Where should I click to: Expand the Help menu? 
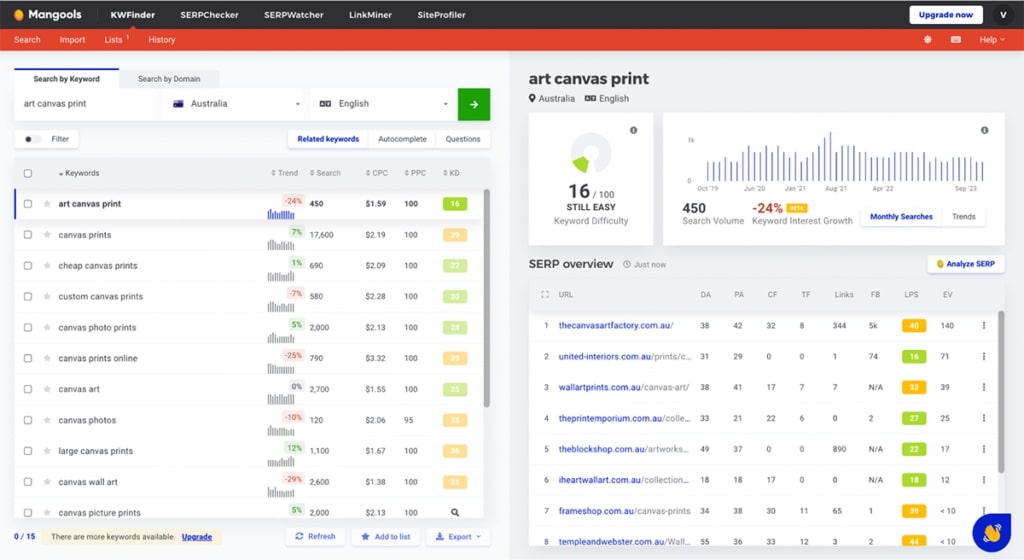[991, 40]
